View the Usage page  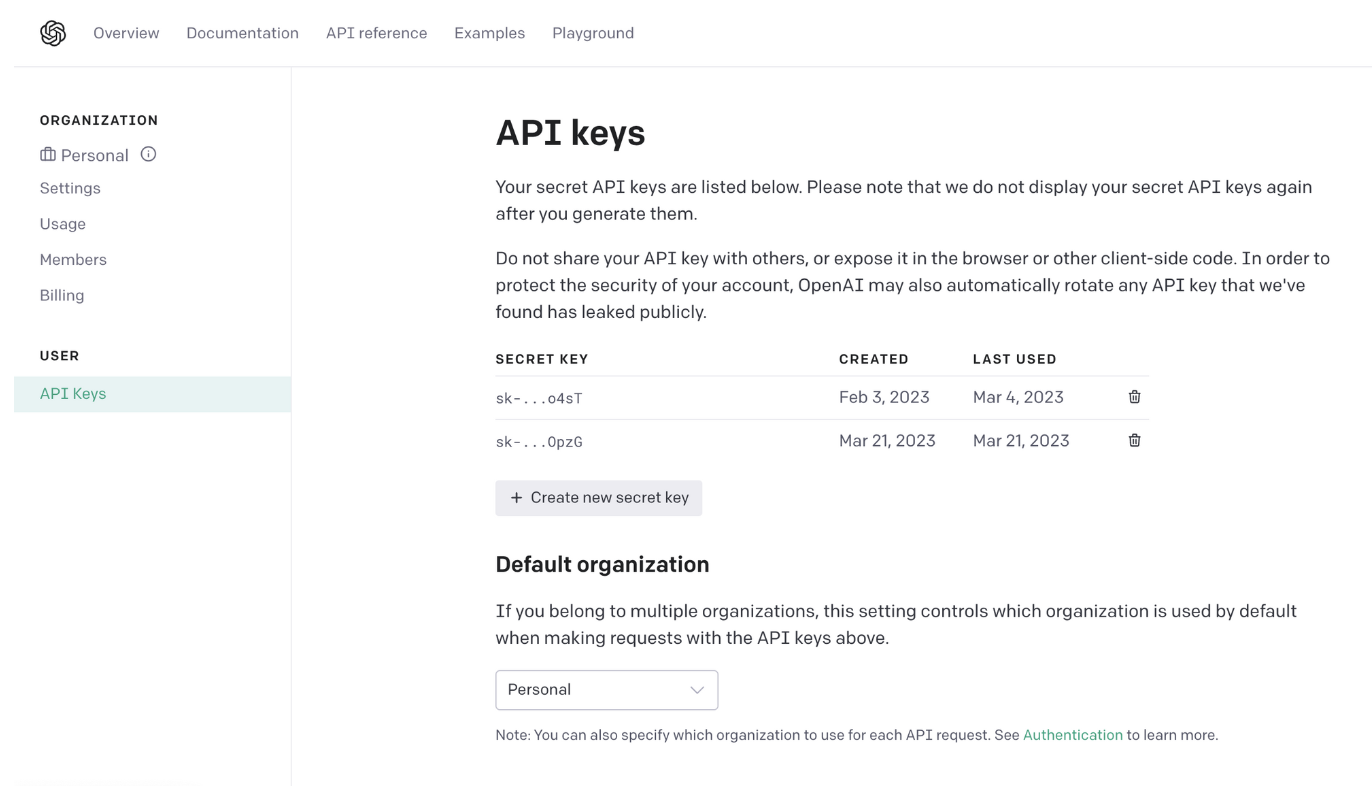(x=63, y=224)
